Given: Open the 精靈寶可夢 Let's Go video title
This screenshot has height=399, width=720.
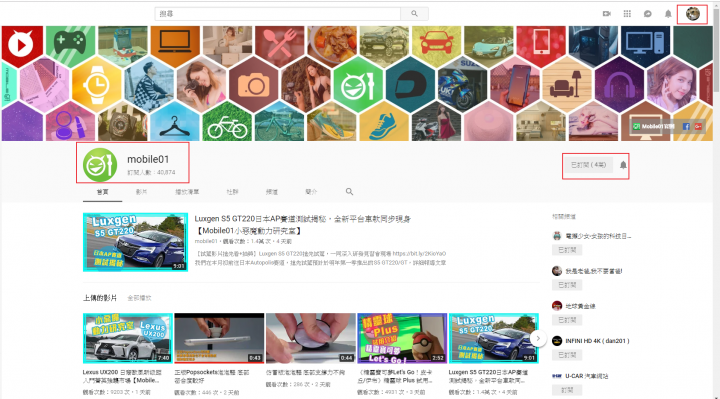Looking at the screenshot, I should pos(395,376).
